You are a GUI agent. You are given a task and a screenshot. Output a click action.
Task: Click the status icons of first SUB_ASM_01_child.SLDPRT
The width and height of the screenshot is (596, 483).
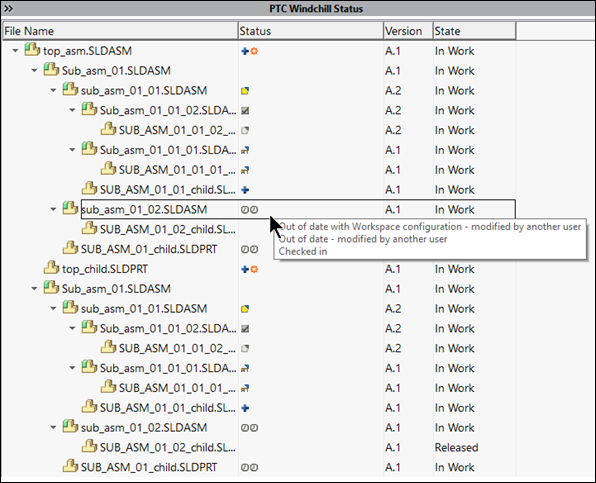tap(249, 249)
